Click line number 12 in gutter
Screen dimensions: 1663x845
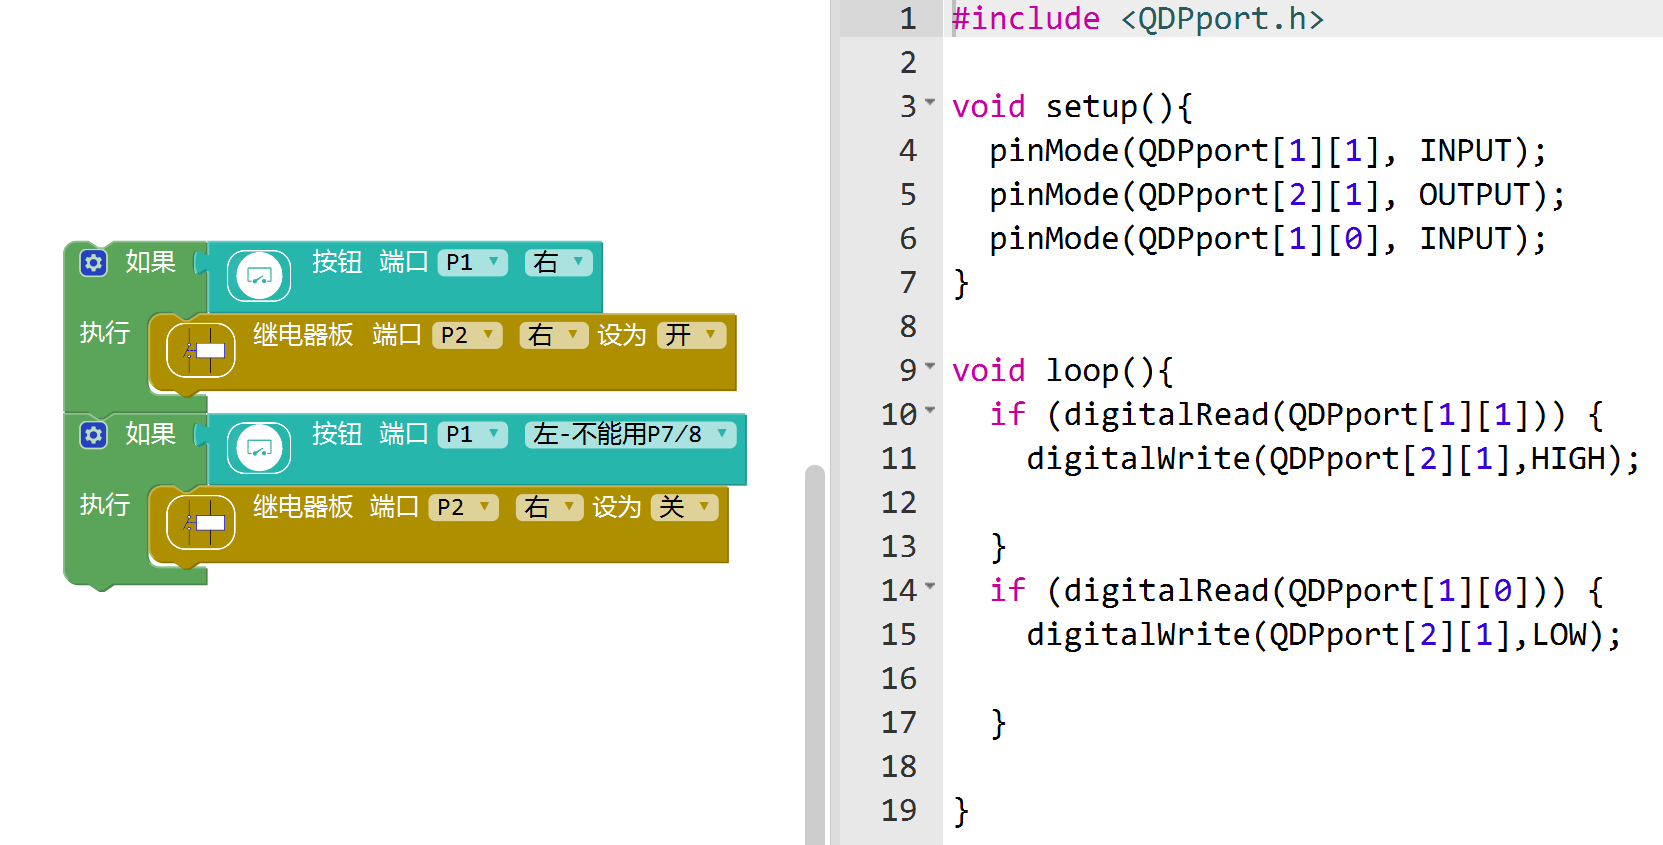[899, 503]
